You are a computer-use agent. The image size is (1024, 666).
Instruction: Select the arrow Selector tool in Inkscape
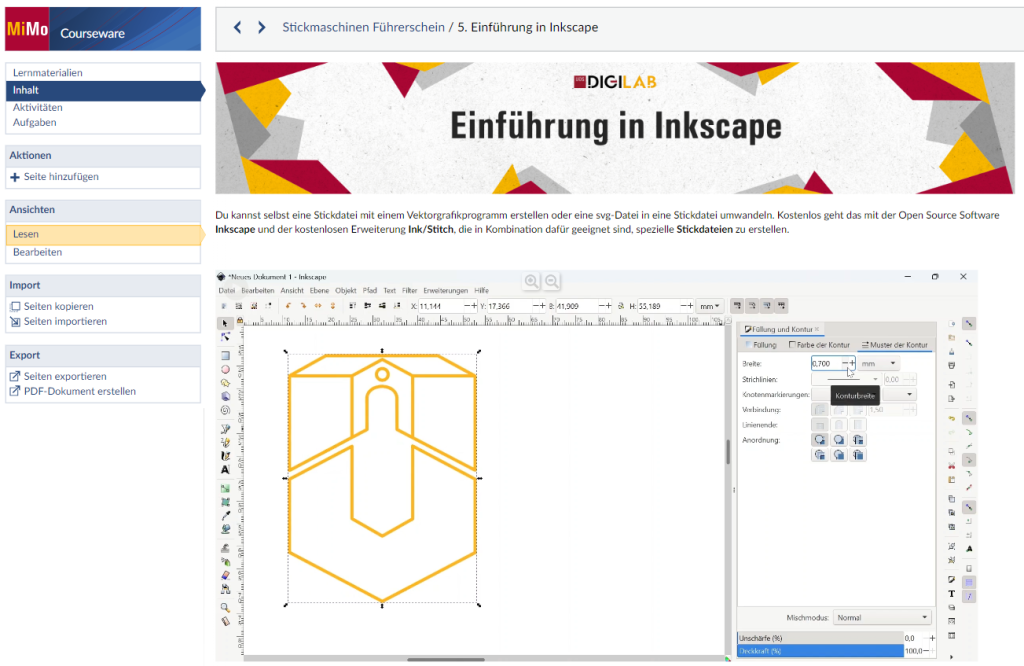[x=225, y=323]
